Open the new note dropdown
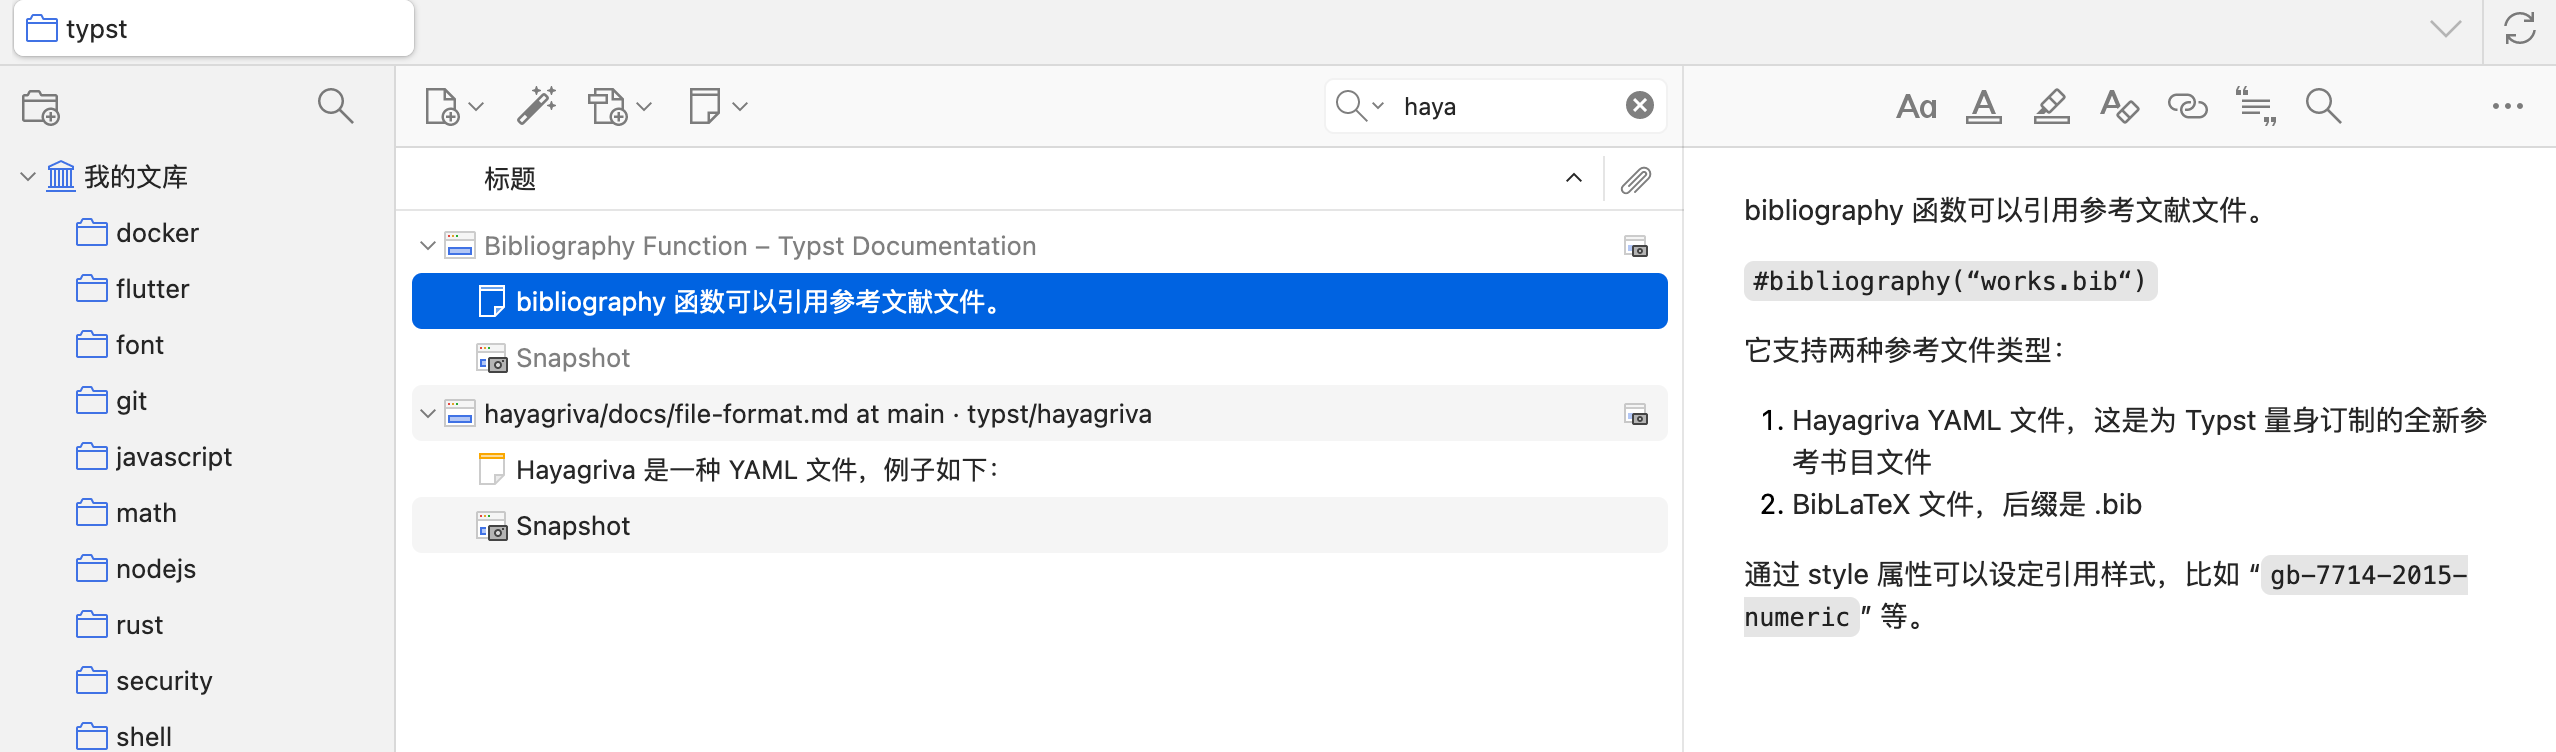 click(x=718, y=106)
